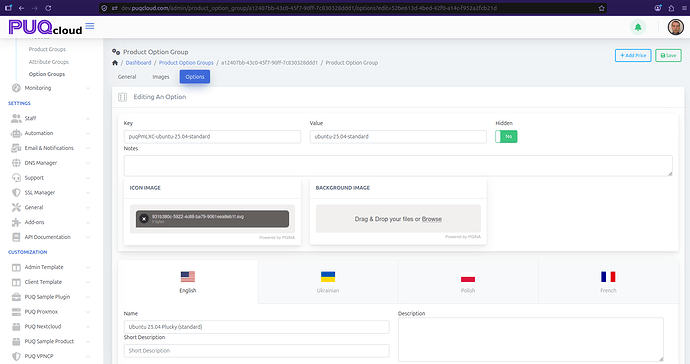Click Browse in background image dropzone
The height and width of the screenshot is (364, 690).
pos(432,219)
